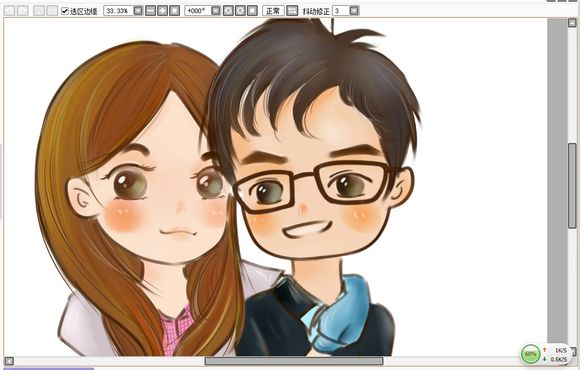
Task: Flip the canvas horizontally icon
Action: click(x=292, y=11)
